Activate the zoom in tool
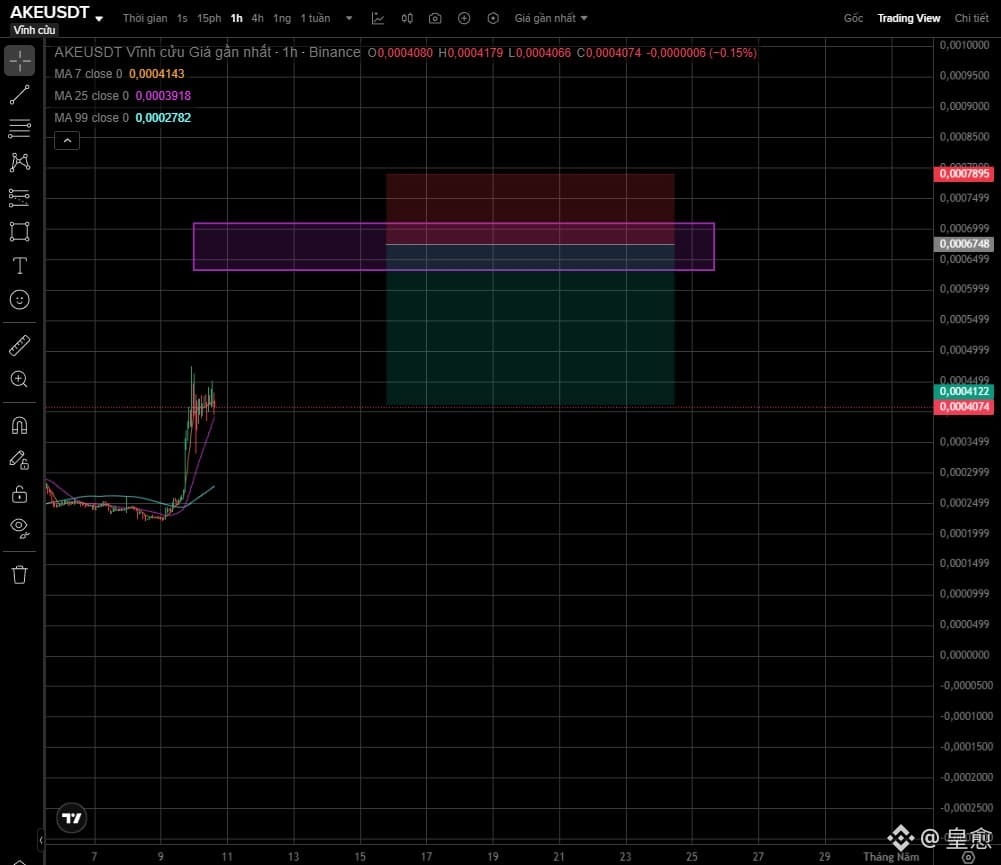1001x865 pixels. (x=20, y=379)
